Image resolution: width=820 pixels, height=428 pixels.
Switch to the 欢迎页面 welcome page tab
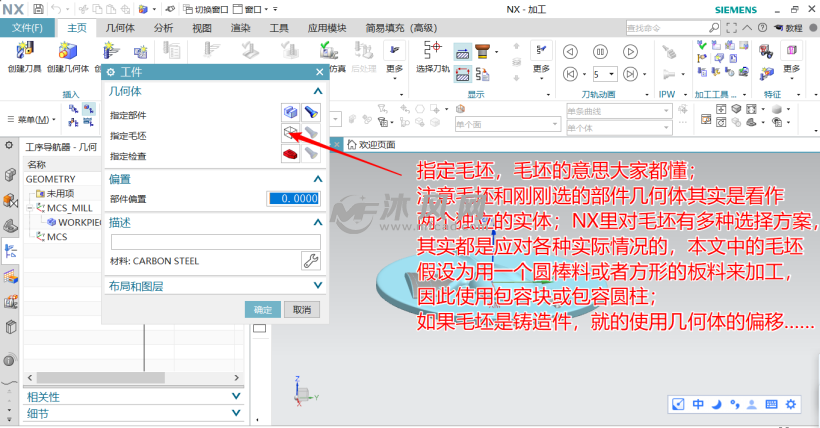tap(372, 144)
